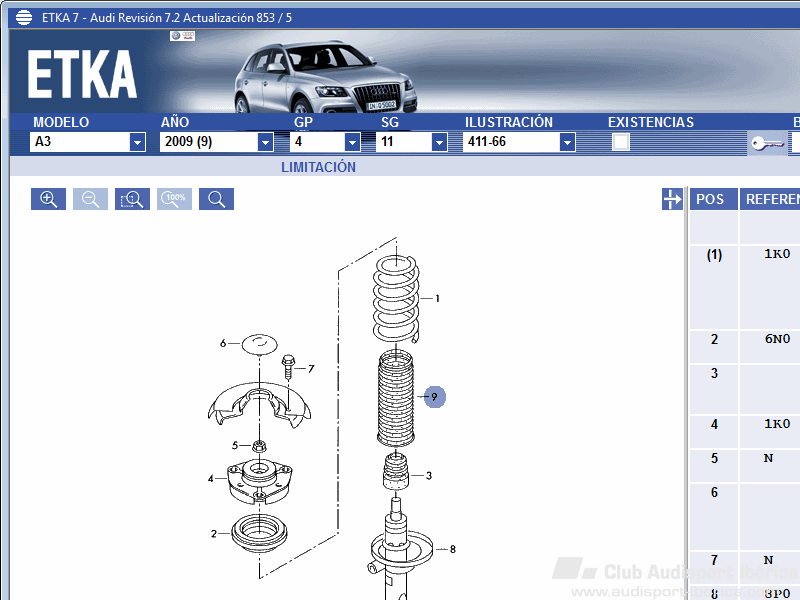Select part number 6 cap label
The image size is (800, 600).
pos(223,343)
